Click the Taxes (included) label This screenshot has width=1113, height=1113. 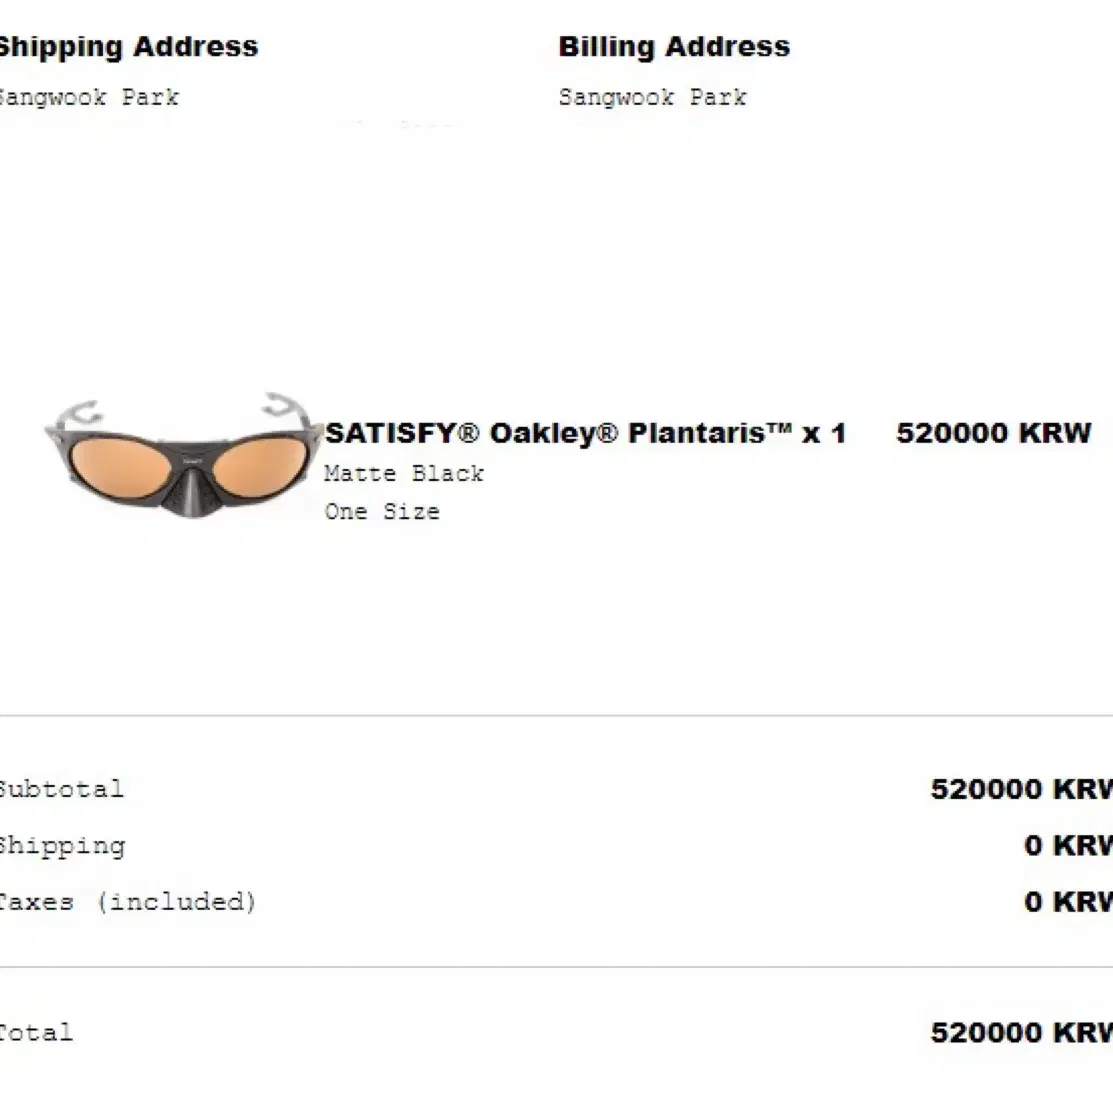click(x=128, y=902)
